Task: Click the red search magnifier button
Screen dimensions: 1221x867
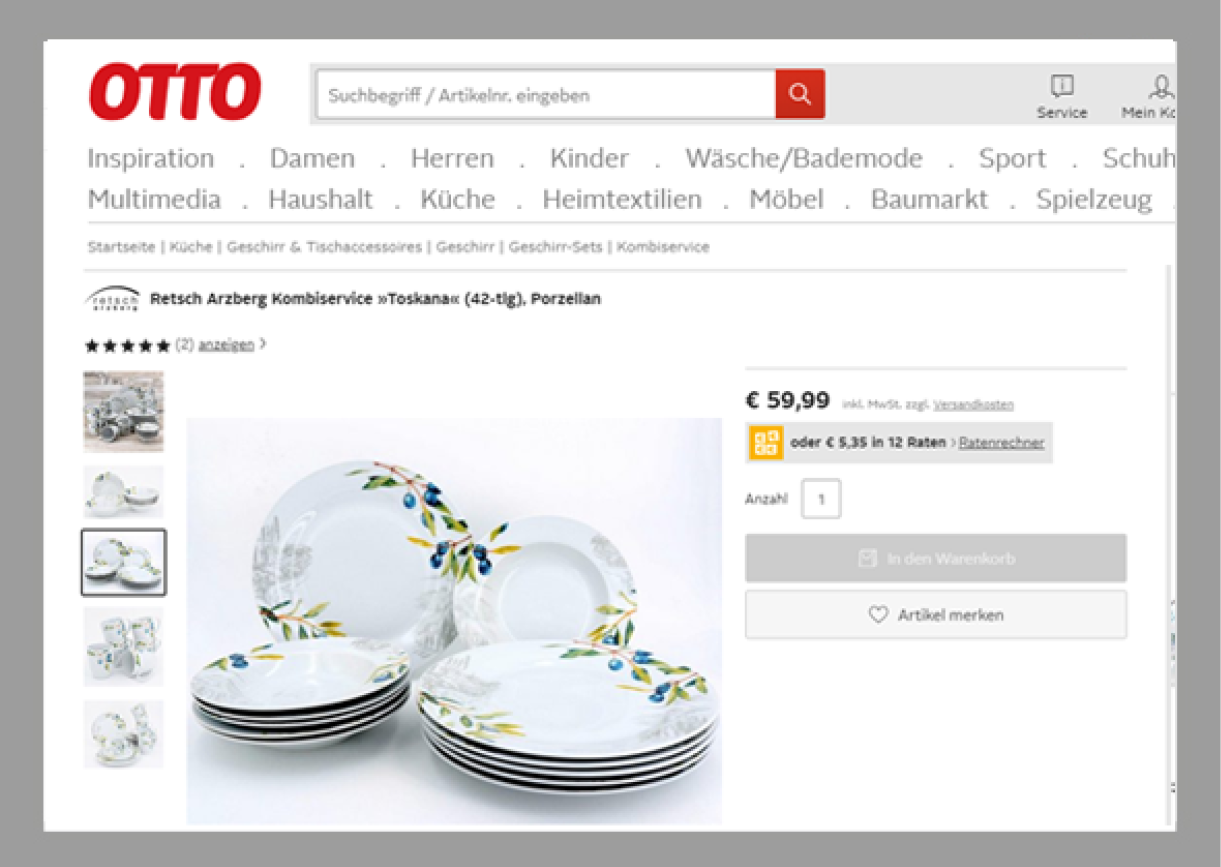Action: click(800, 94)
